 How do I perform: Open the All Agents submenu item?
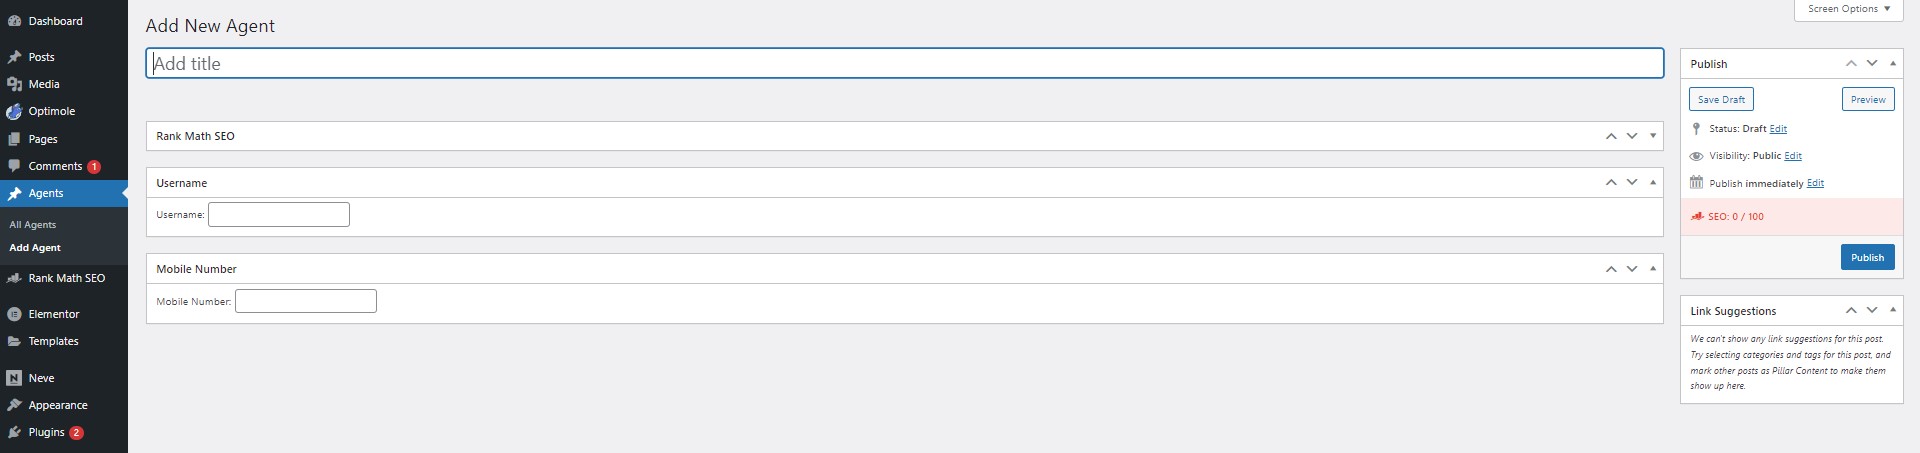[x=33, y=225]
